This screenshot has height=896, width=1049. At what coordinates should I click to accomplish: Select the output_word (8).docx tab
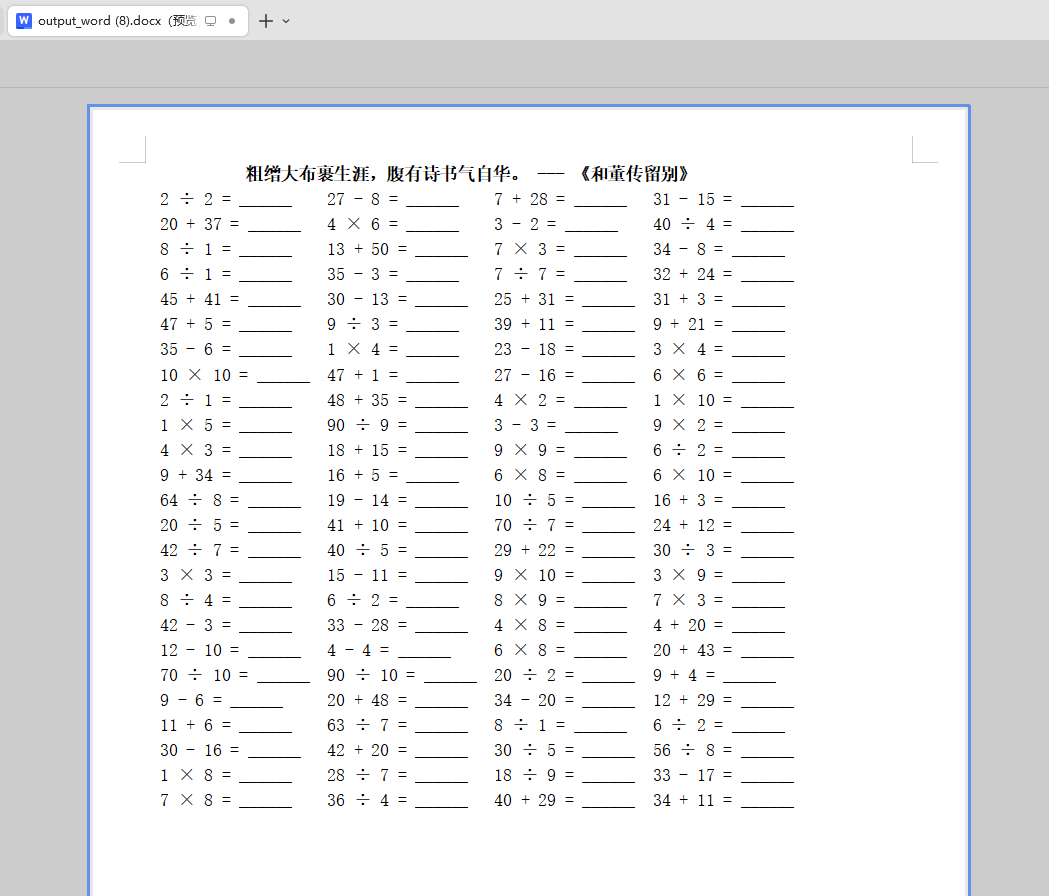coord(127,21)
